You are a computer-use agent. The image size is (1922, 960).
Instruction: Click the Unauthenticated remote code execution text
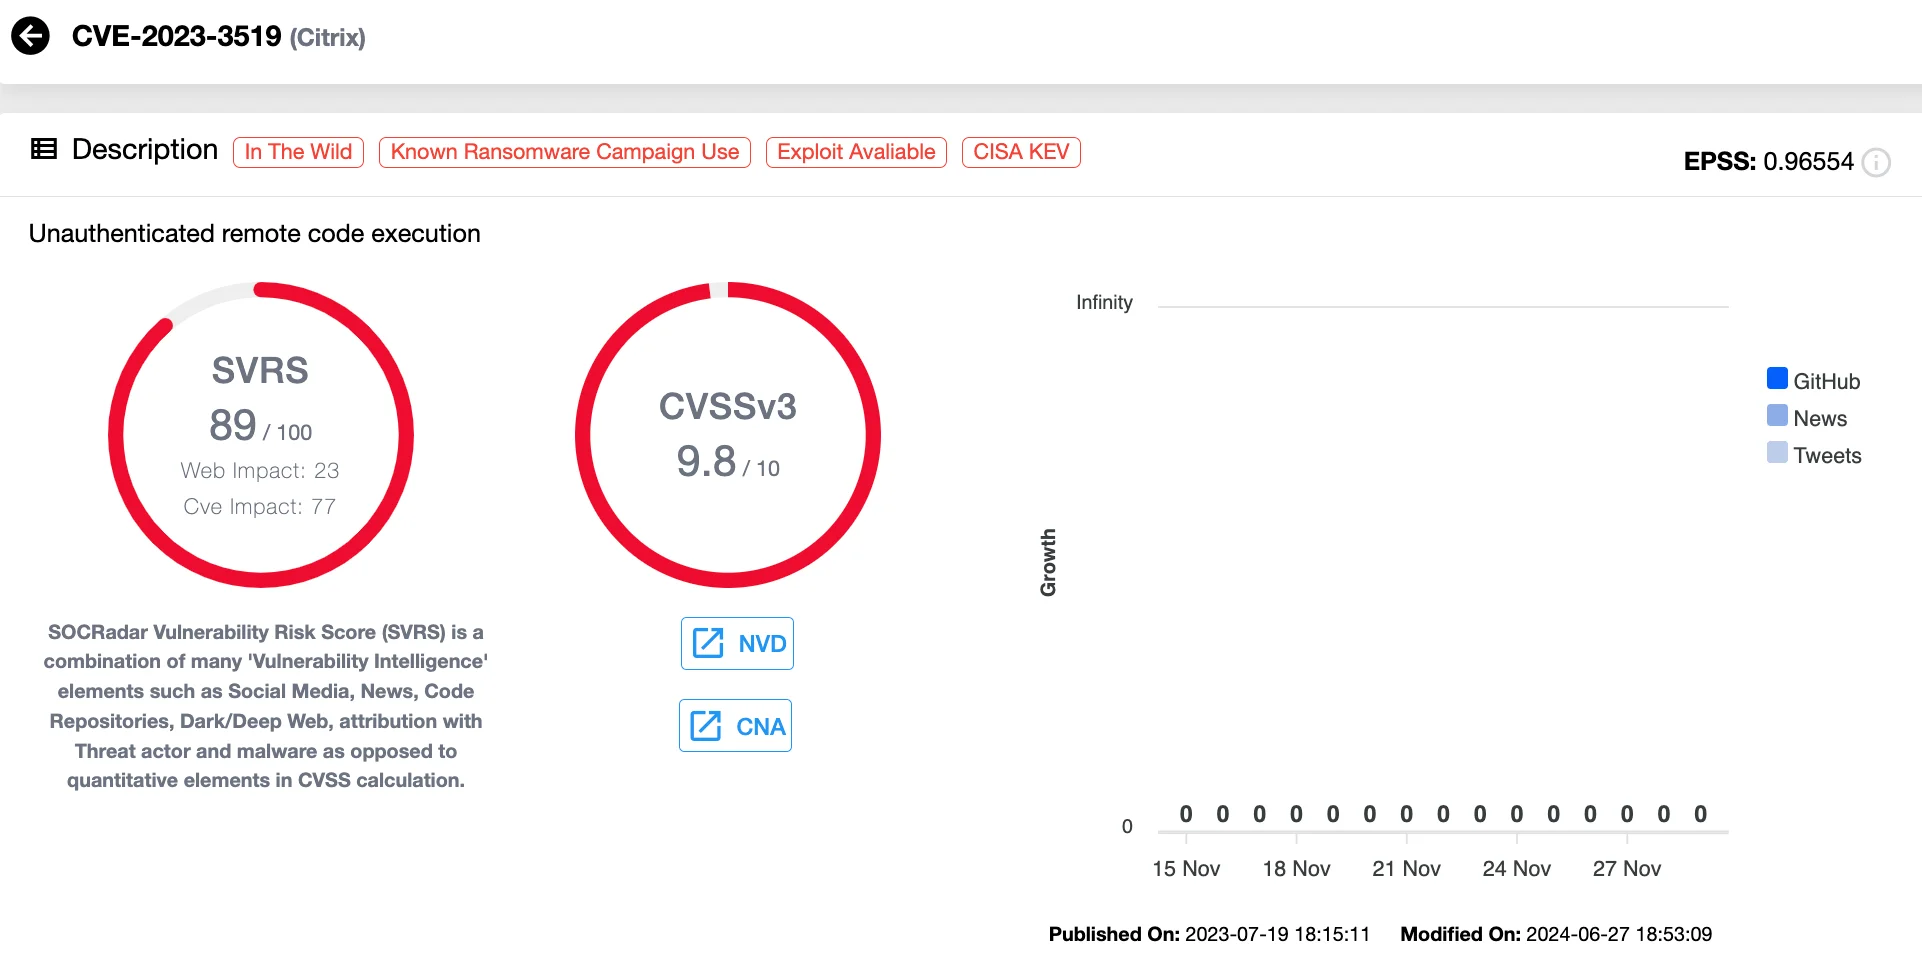tap(255, 233)
